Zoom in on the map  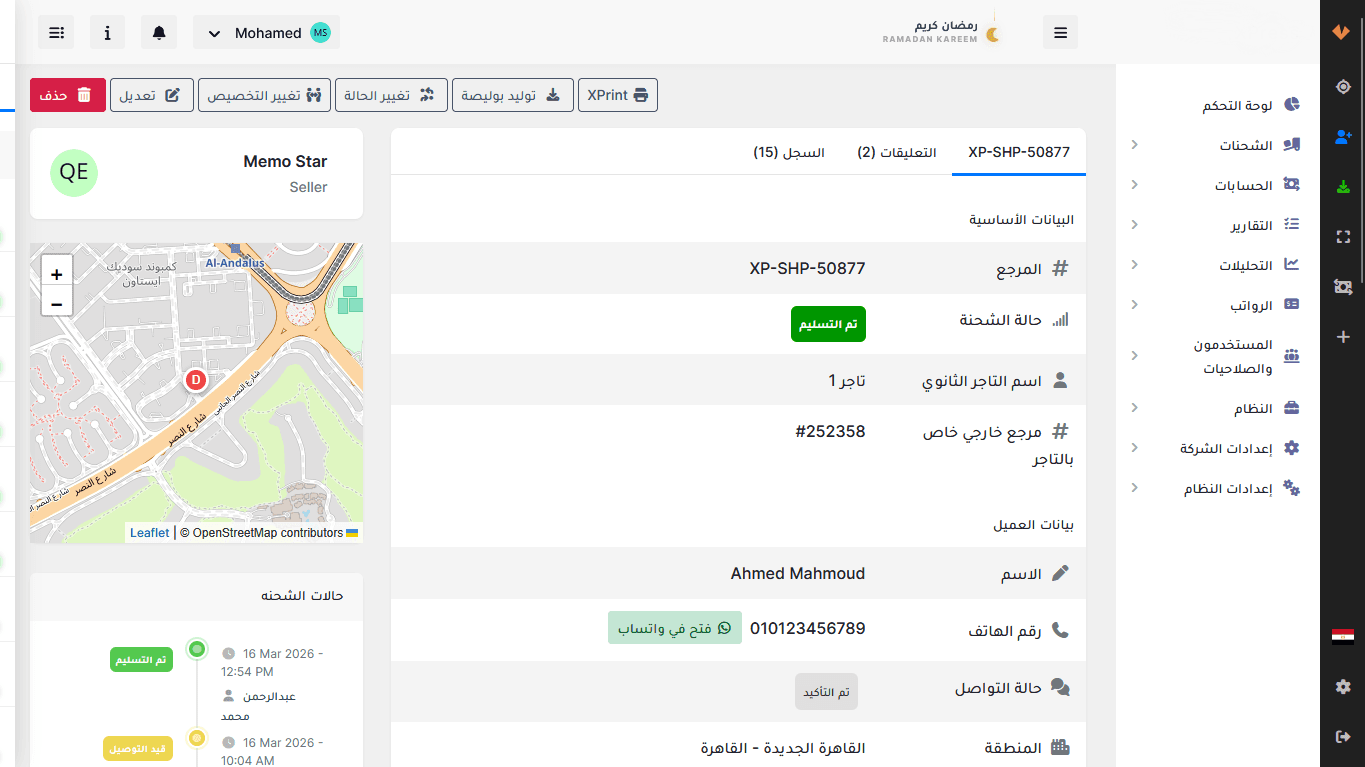click(x=56, y=273)
